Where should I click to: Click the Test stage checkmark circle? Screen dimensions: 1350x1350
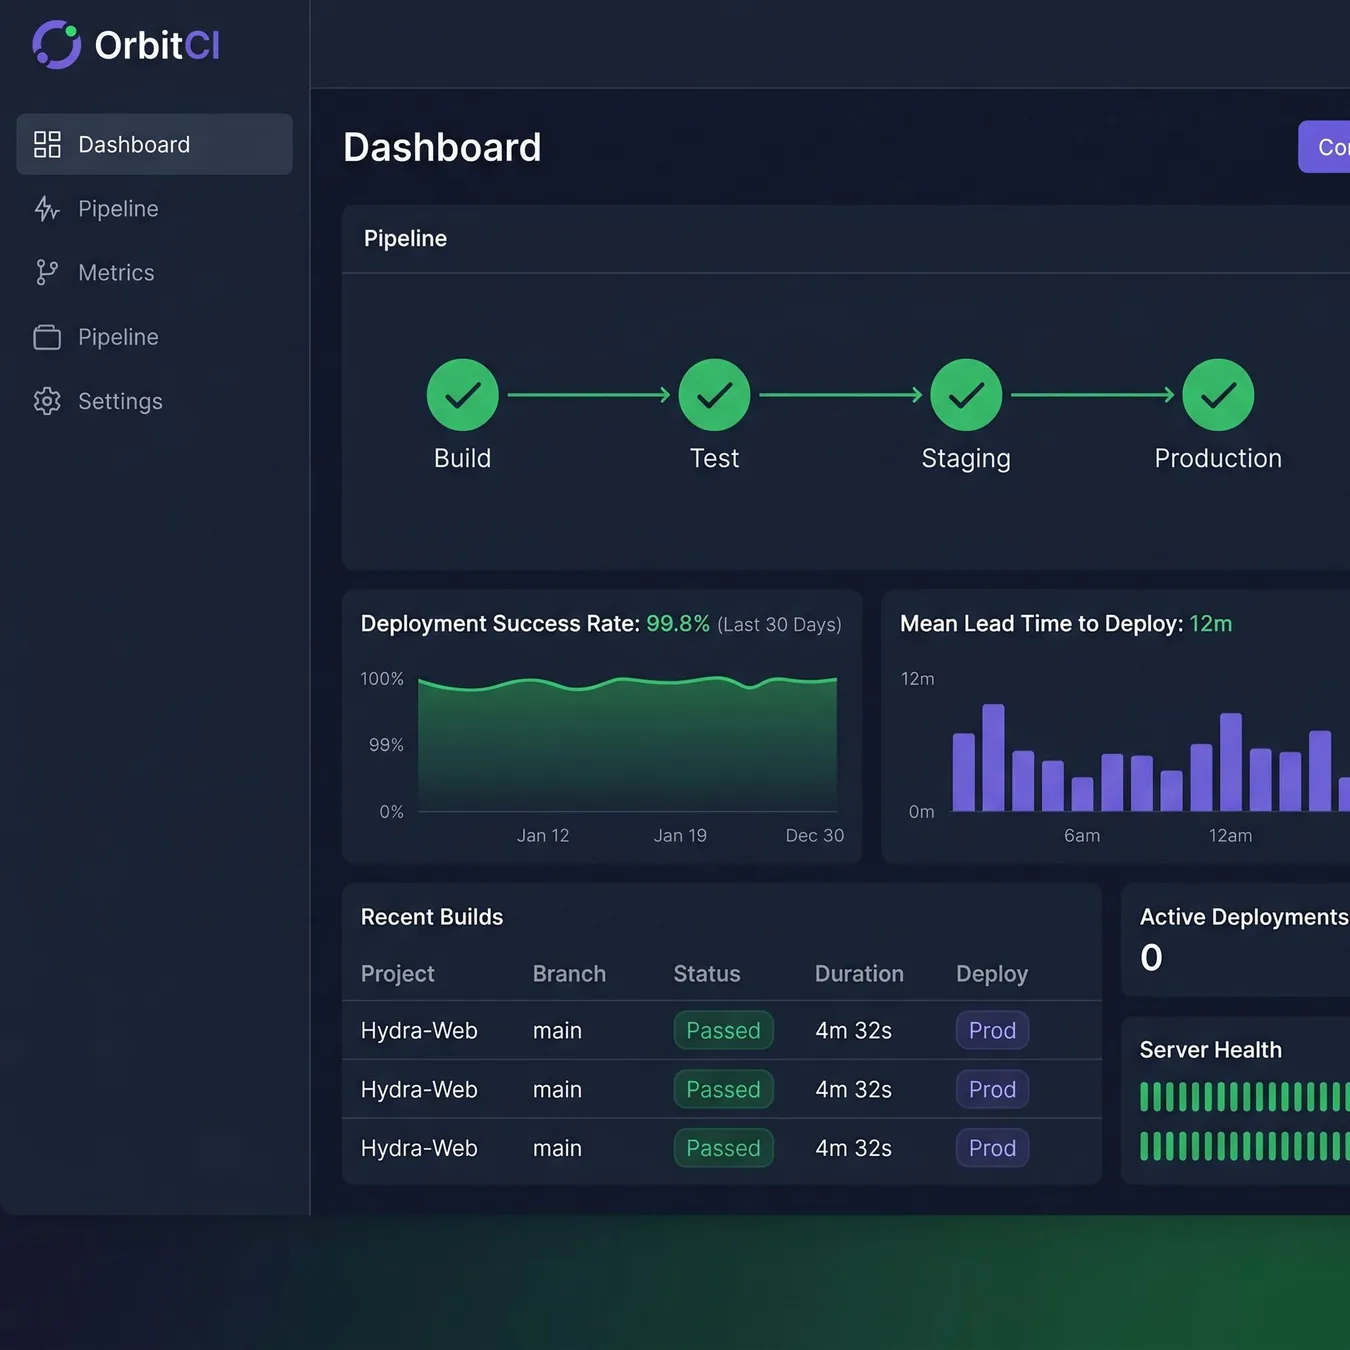coord(715,395)
